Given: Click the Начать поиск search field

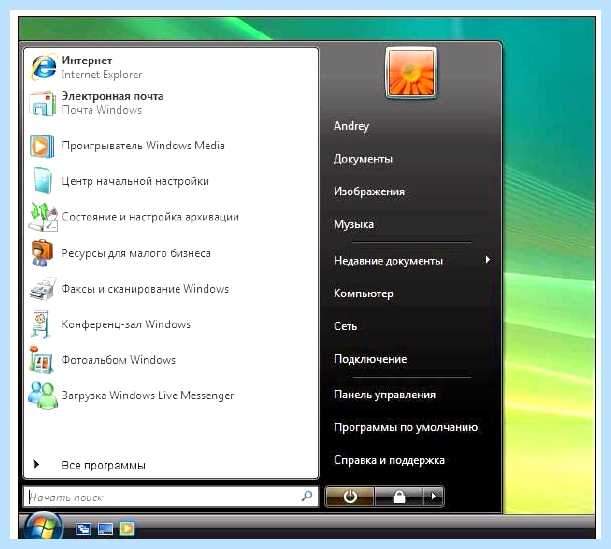Looking at the screenshot, I should click(171, 497).
